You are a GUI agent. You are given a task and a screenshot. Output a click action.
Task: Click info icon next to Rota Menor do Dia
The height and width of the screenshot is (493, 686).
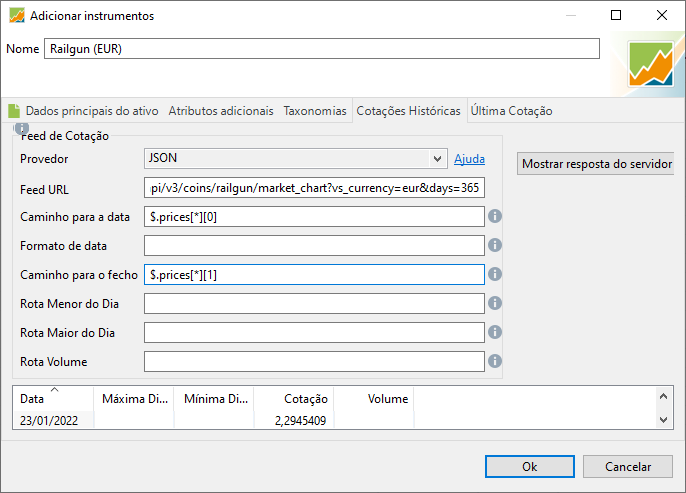[x=495, y=303]
